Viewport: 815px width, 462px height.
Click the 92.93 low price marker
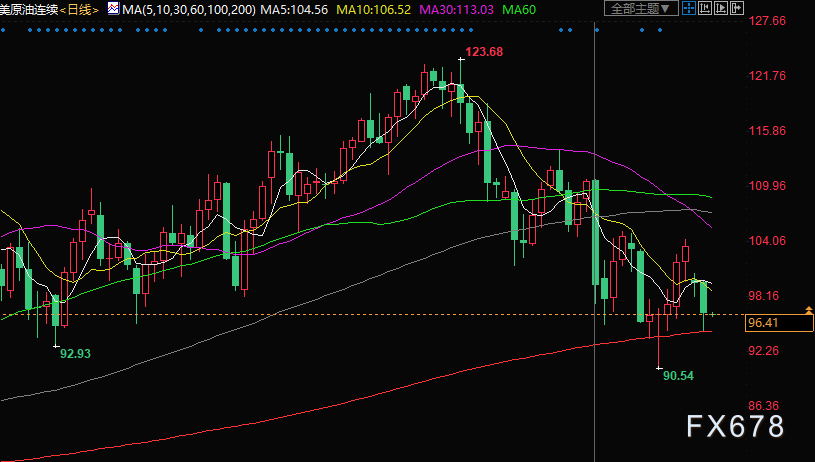(x=75, y=353)
